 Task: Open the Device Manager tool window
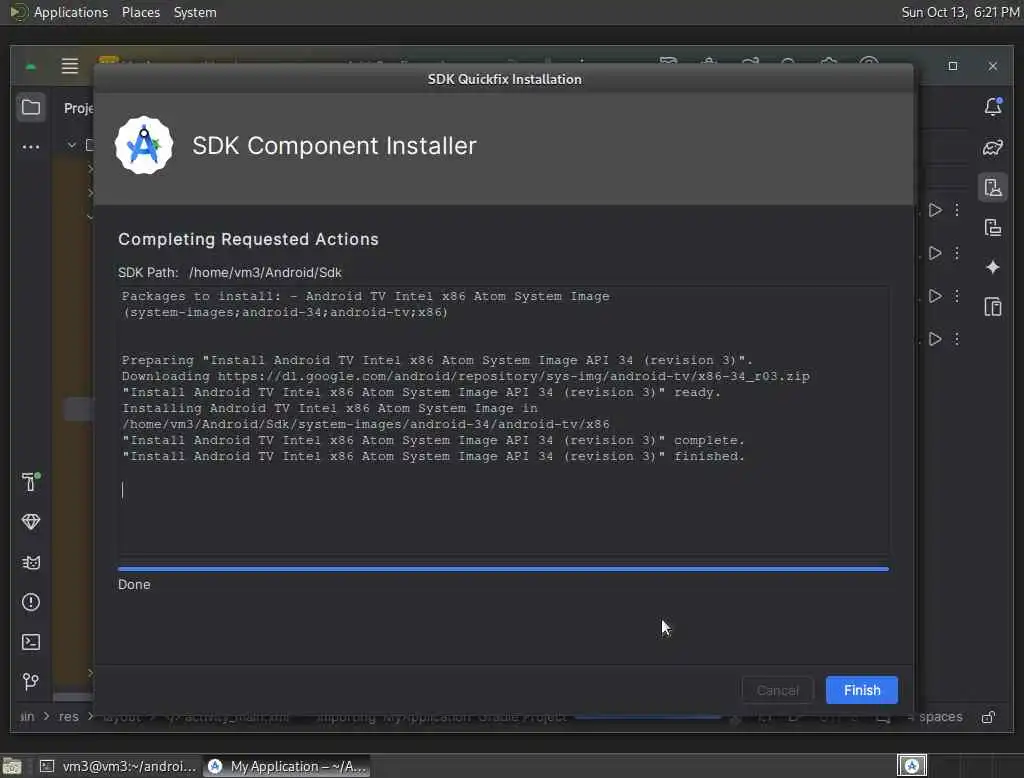click(993, 187)
